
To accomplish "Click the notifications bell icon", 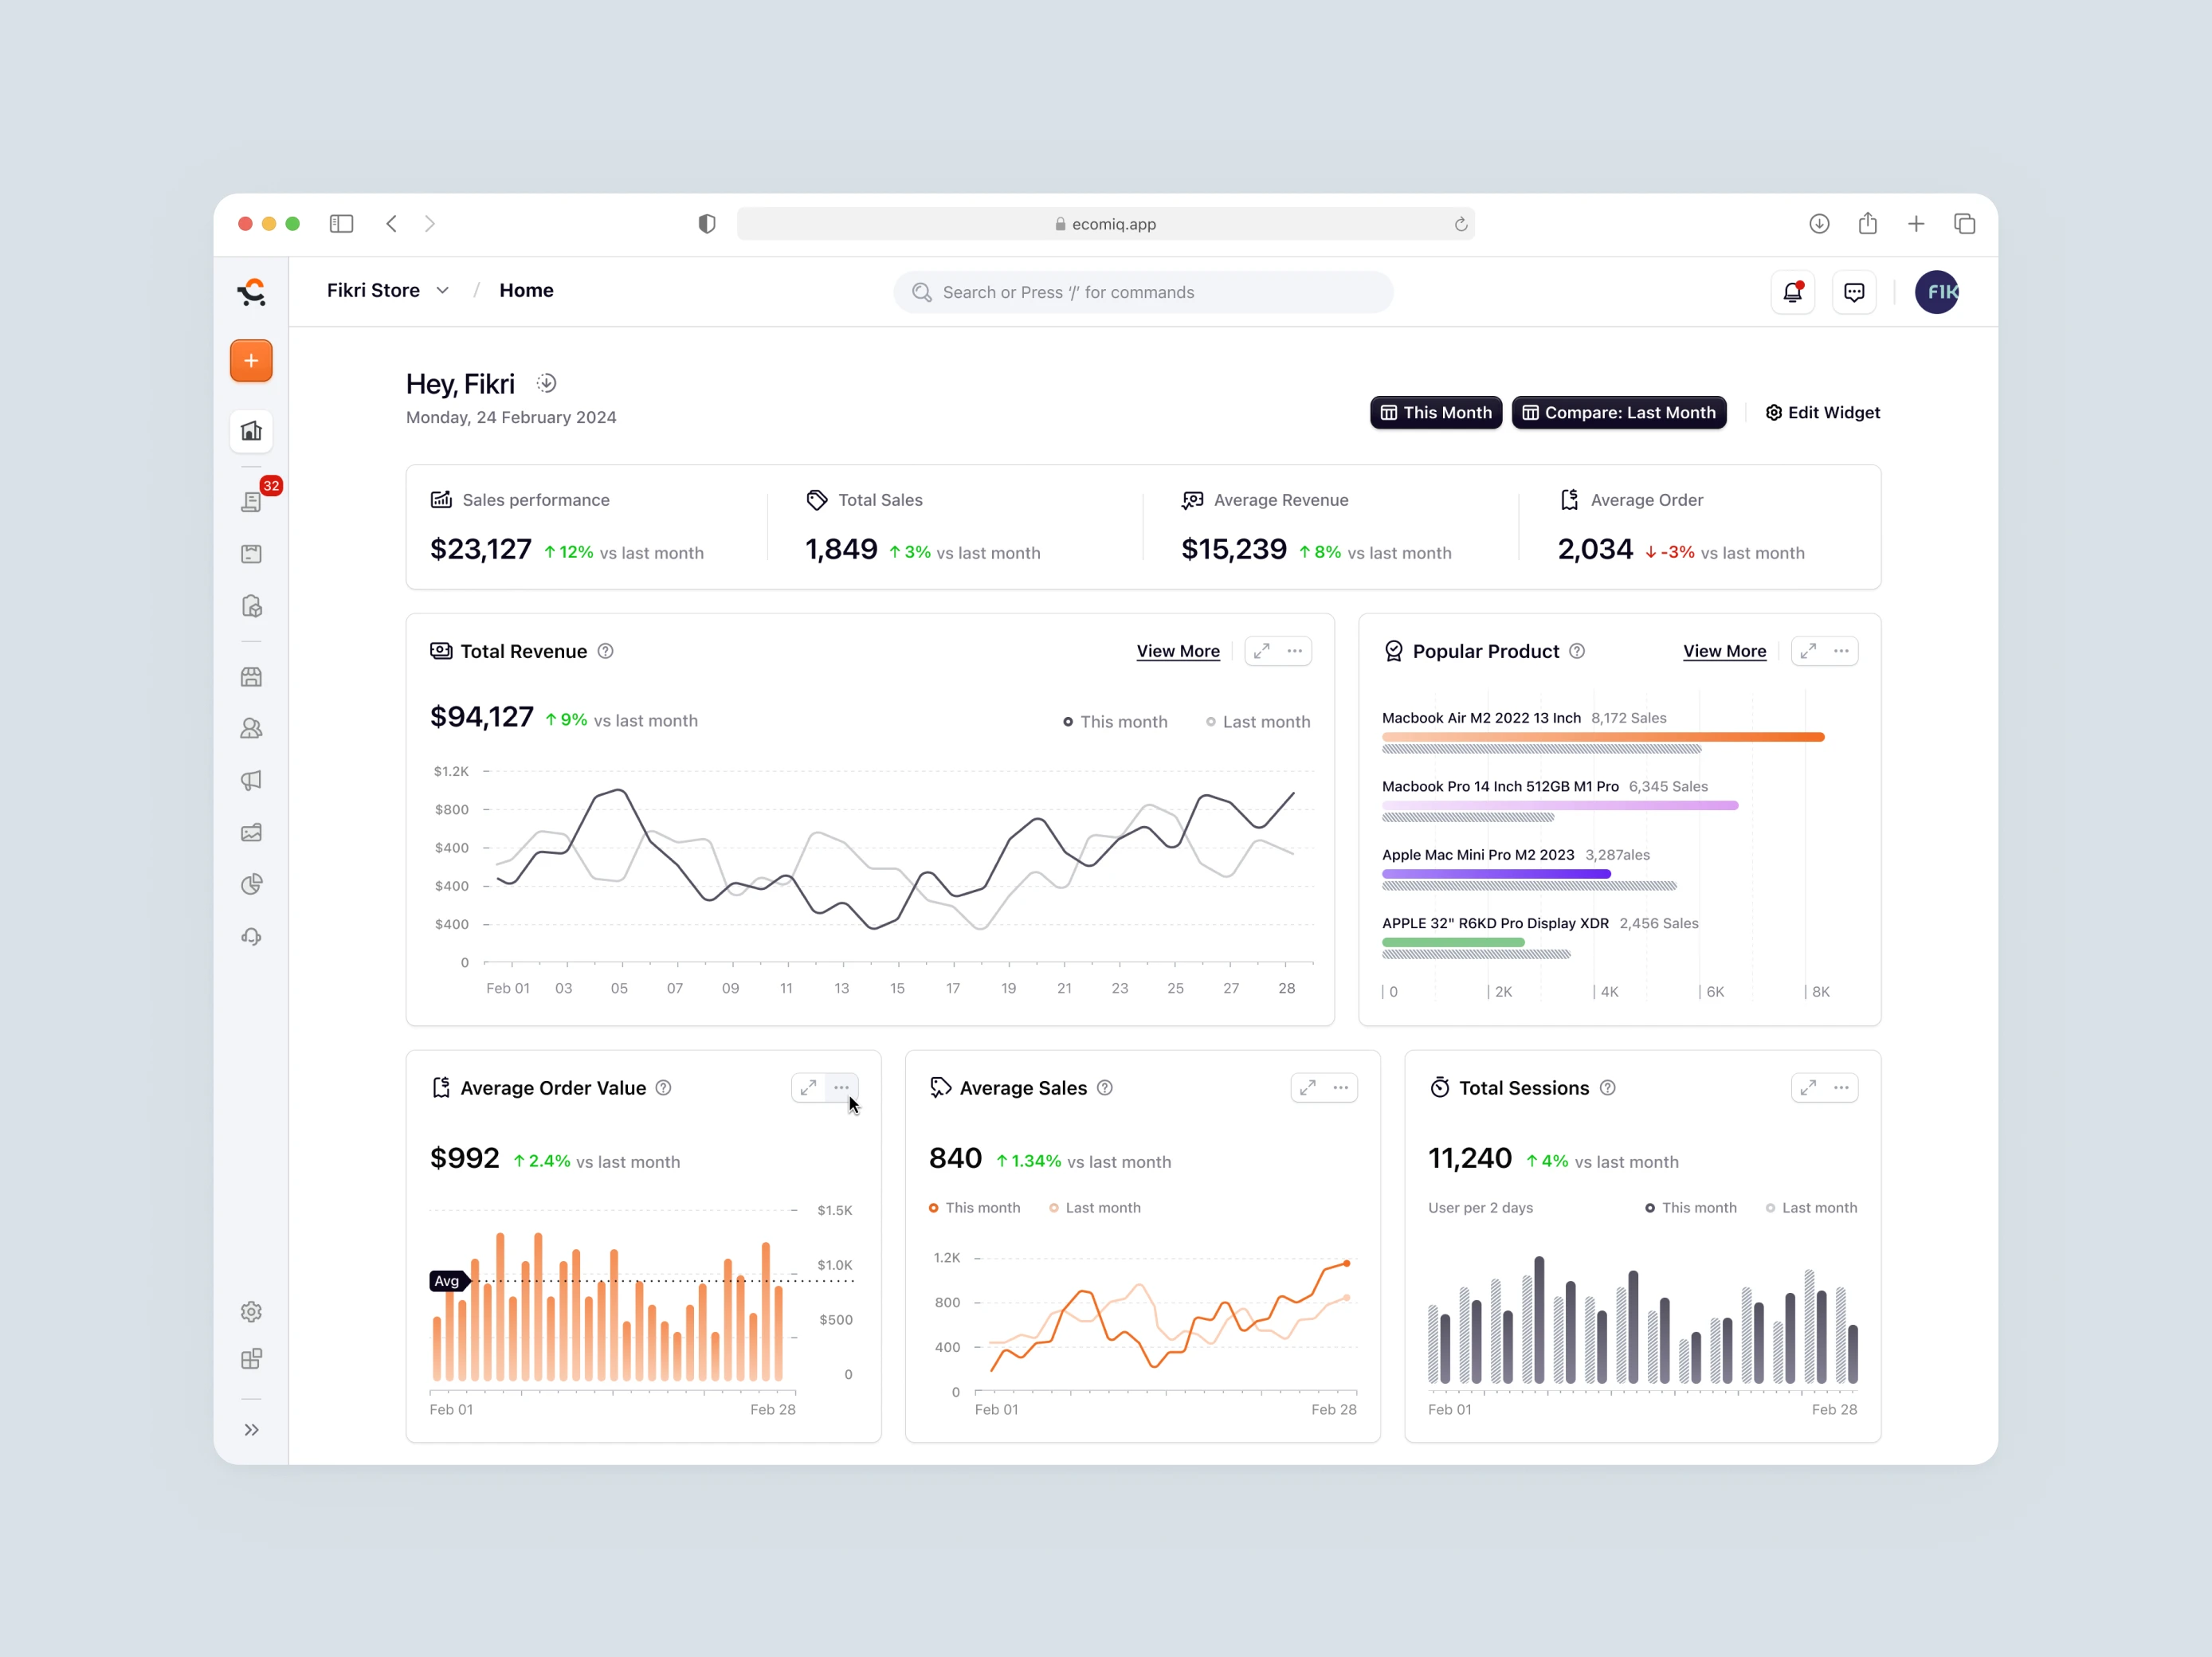I will click(x=1792, y=292).
